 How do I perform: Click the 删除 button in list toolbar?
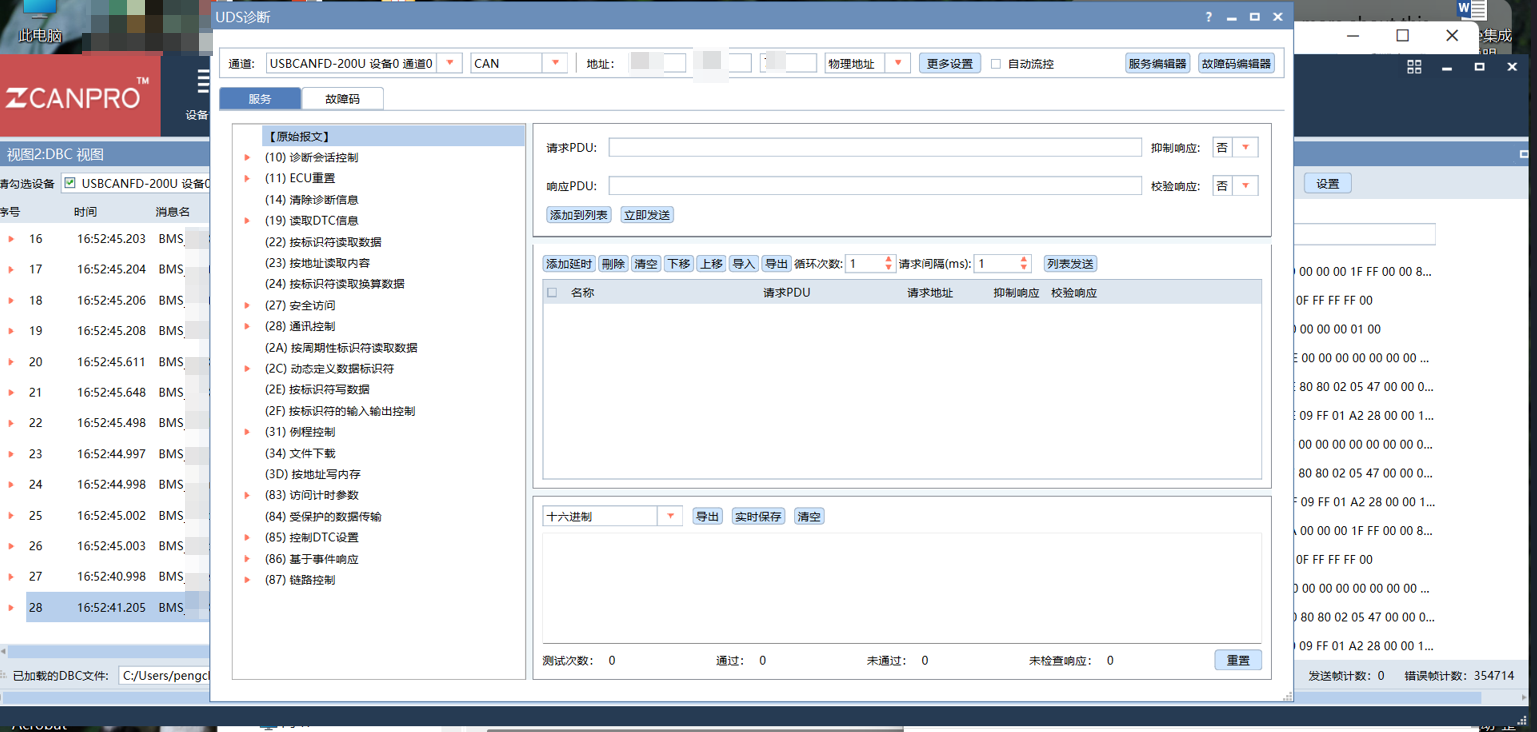(x=613, y=264)
